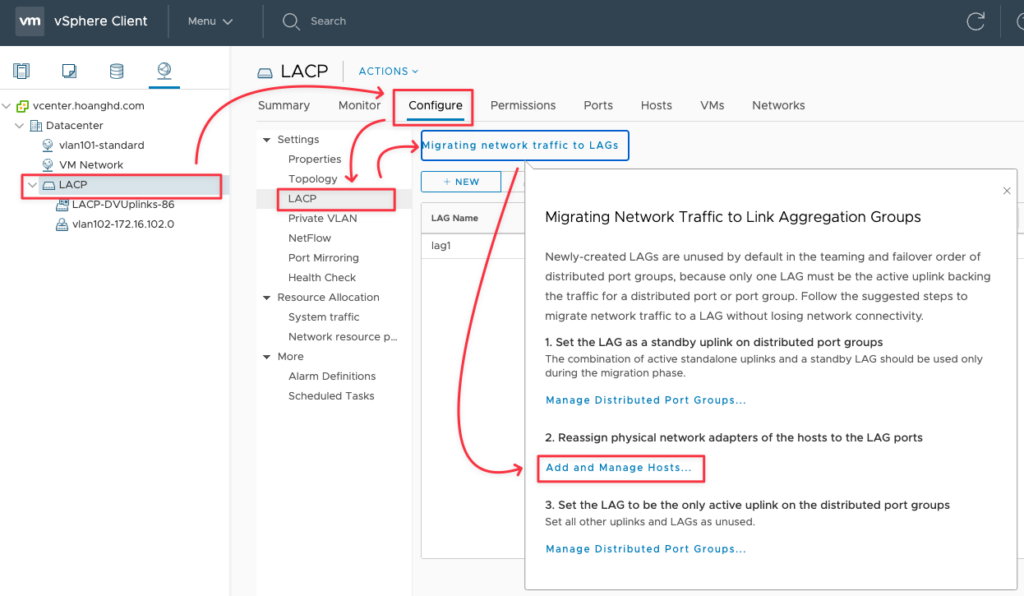Click the uplink port group icon beside LACP-DVUplinks-86
This screenshot has width=1024, height=596.
coord(62,204)
